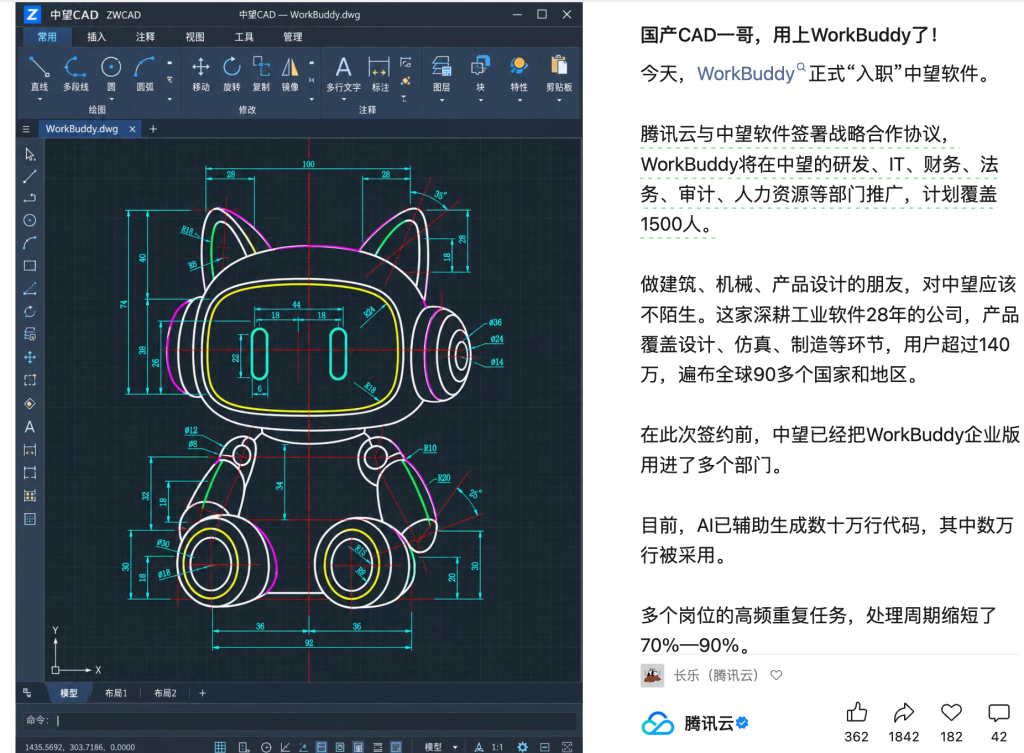Pick the rectangle tool in left toolbar

coord(29,266)
